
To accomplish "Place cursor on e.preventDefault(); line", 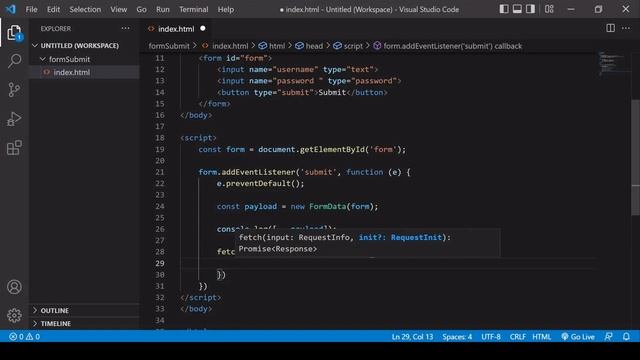I will (x=260, y=184).
